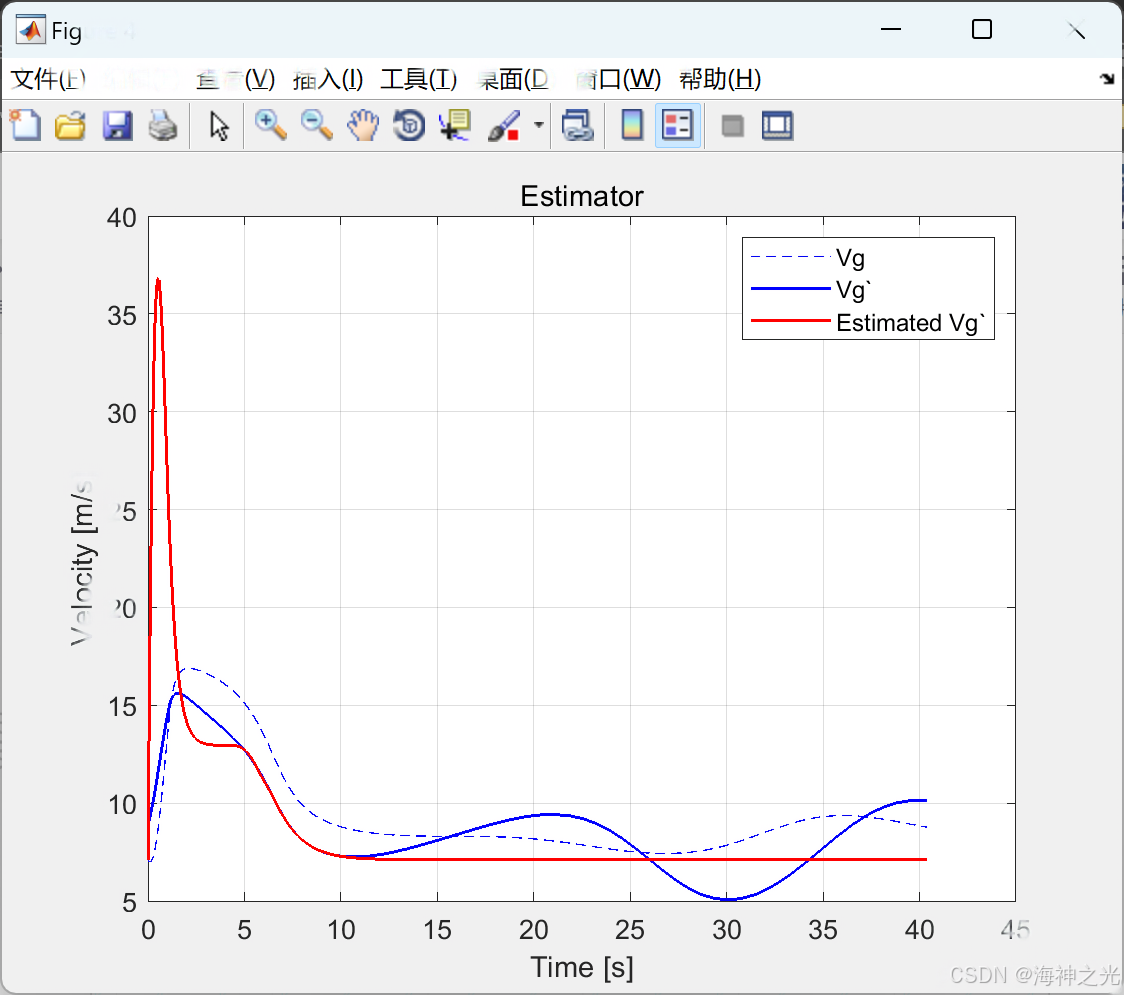Click the solid blue curve minimum near 30 s
The width and height of the screenshot is (1124, 995).
727,898
